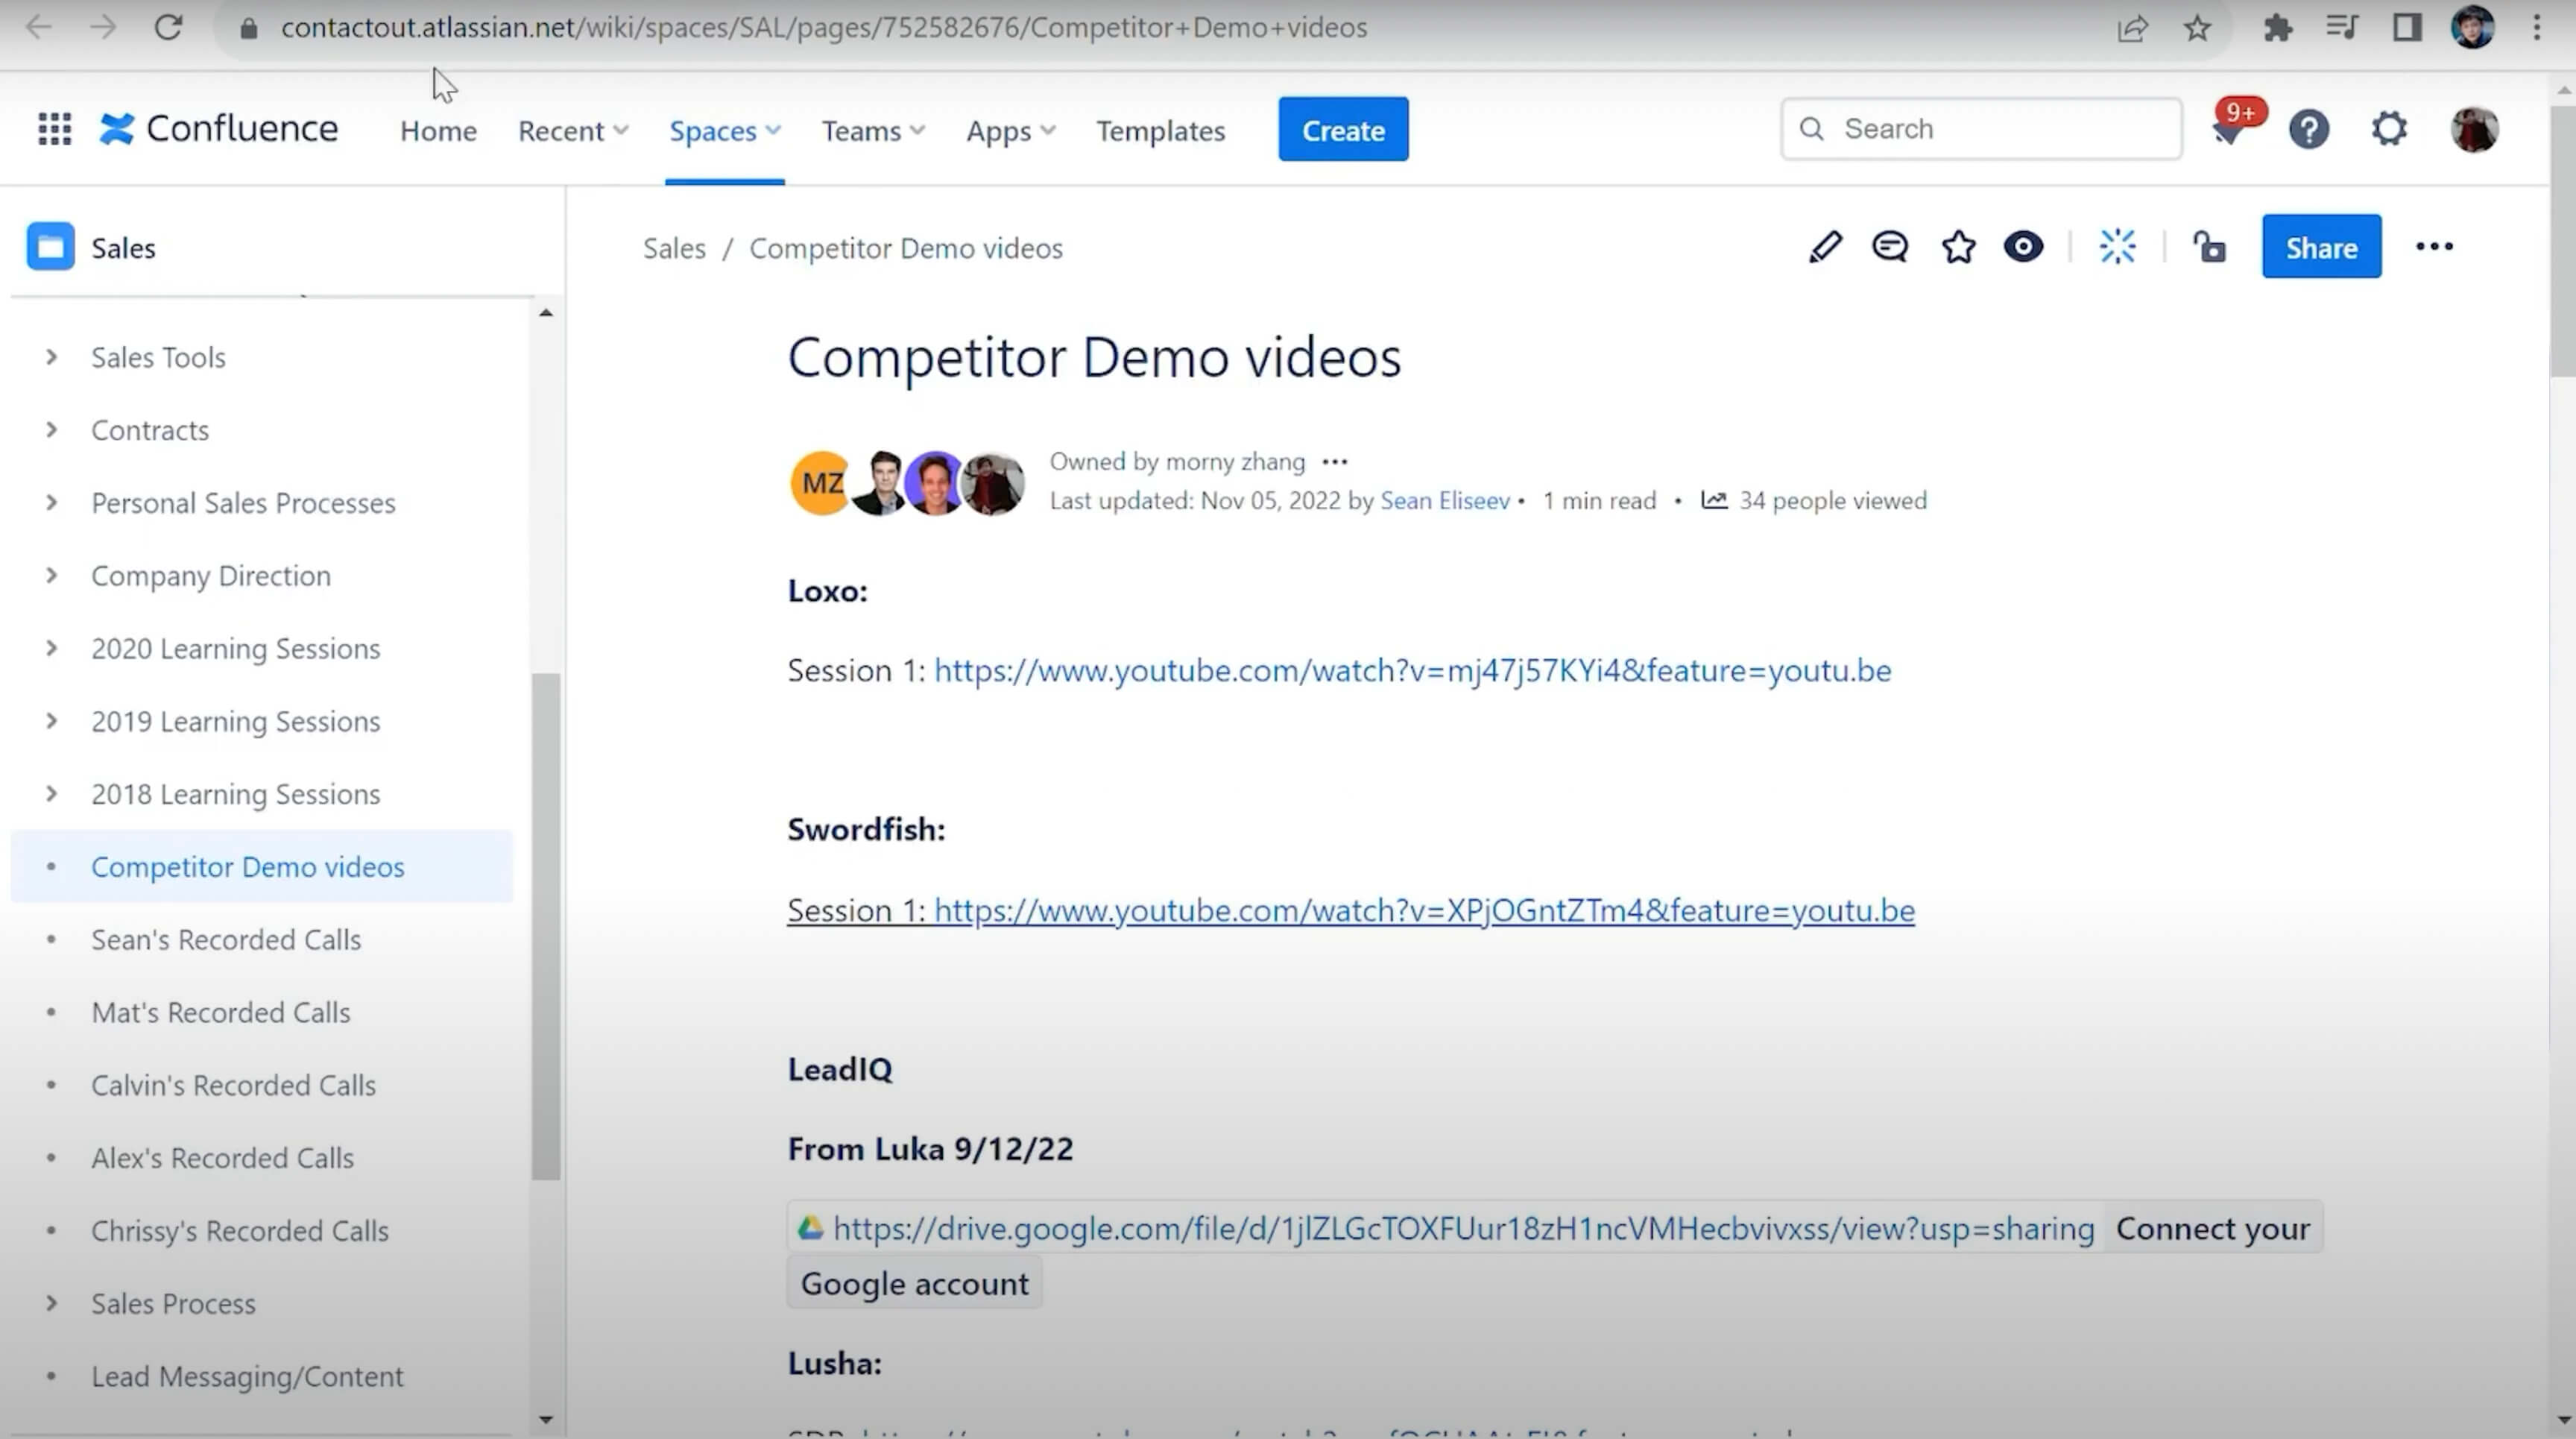Click the blue Share button

[2321, 247]
